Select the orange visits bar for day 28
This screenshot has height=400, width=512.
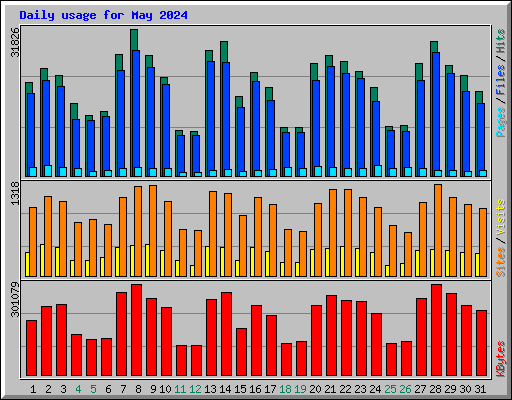pos(438,230)
